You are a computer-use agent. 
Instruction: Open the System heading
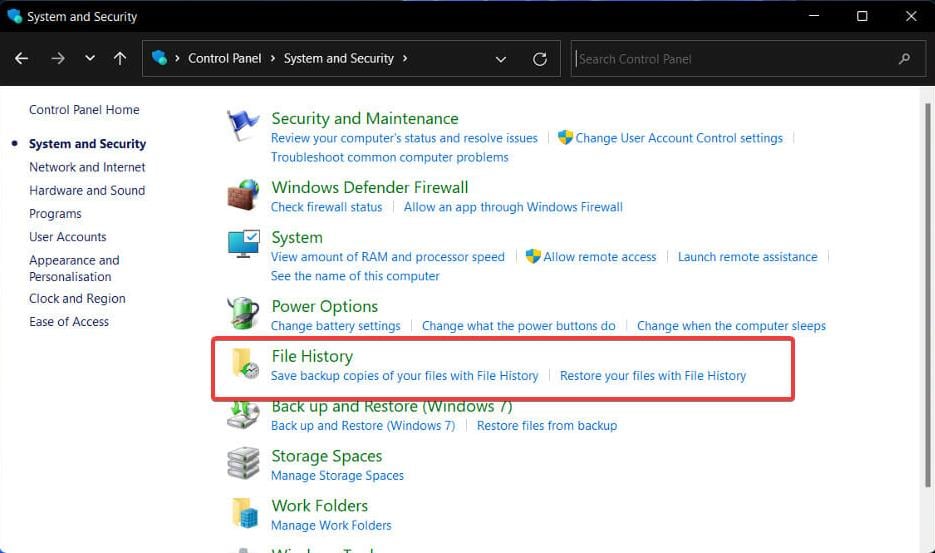pos(297,237)
